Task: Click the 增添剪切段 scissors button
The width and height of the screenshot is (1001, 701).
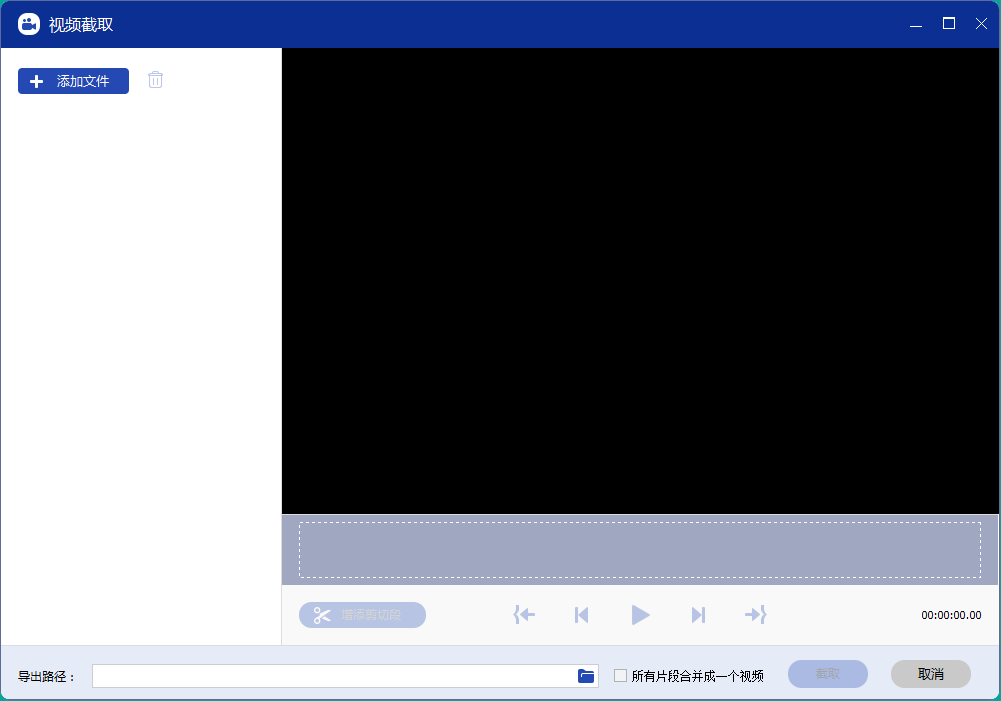Action: (x=362, y=615)
